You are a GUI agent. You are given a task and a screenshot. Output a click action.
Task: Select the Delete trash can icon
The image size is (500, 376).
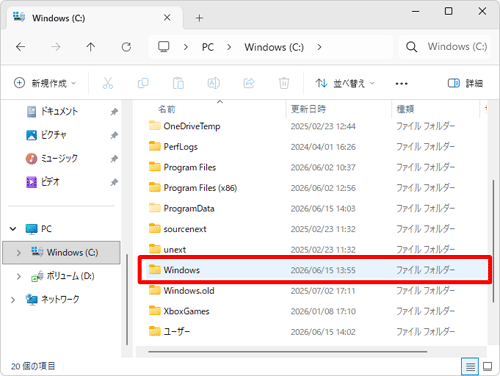[x=284, y=83]
